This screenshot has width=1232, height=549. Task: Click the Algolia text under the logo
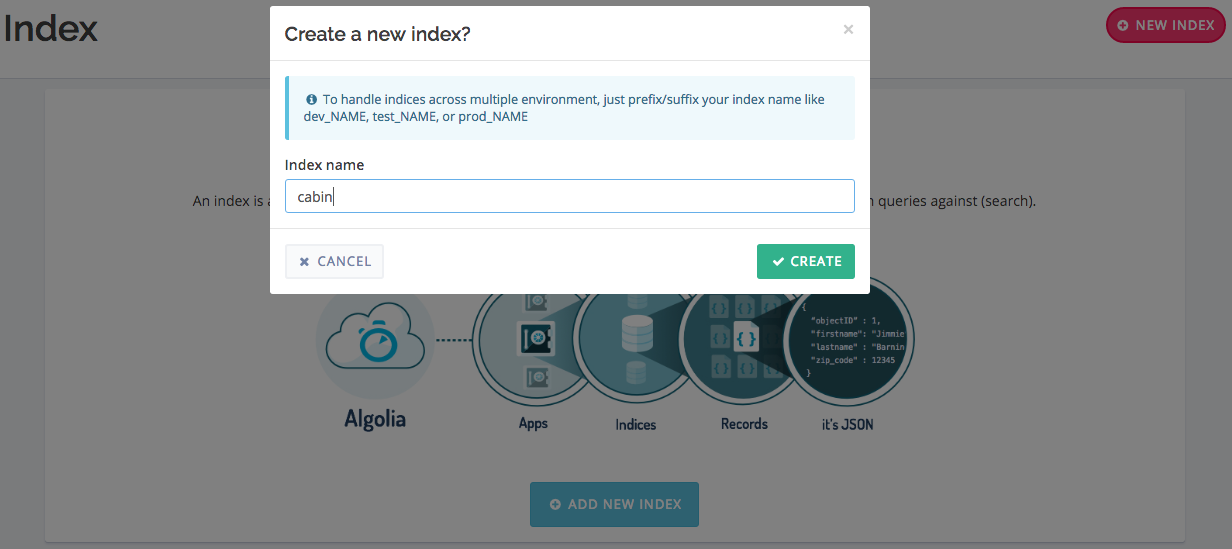[375, 419]
